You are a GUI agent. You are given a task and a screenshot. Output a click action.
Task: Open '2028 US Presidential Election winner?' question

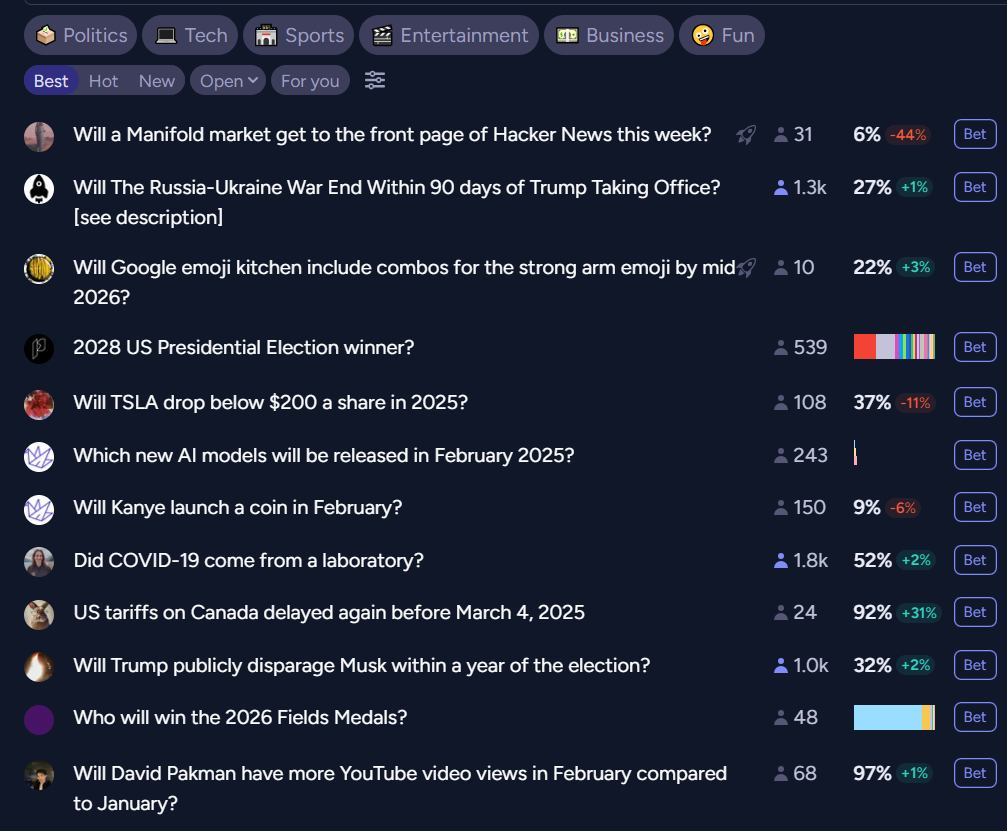243,347
